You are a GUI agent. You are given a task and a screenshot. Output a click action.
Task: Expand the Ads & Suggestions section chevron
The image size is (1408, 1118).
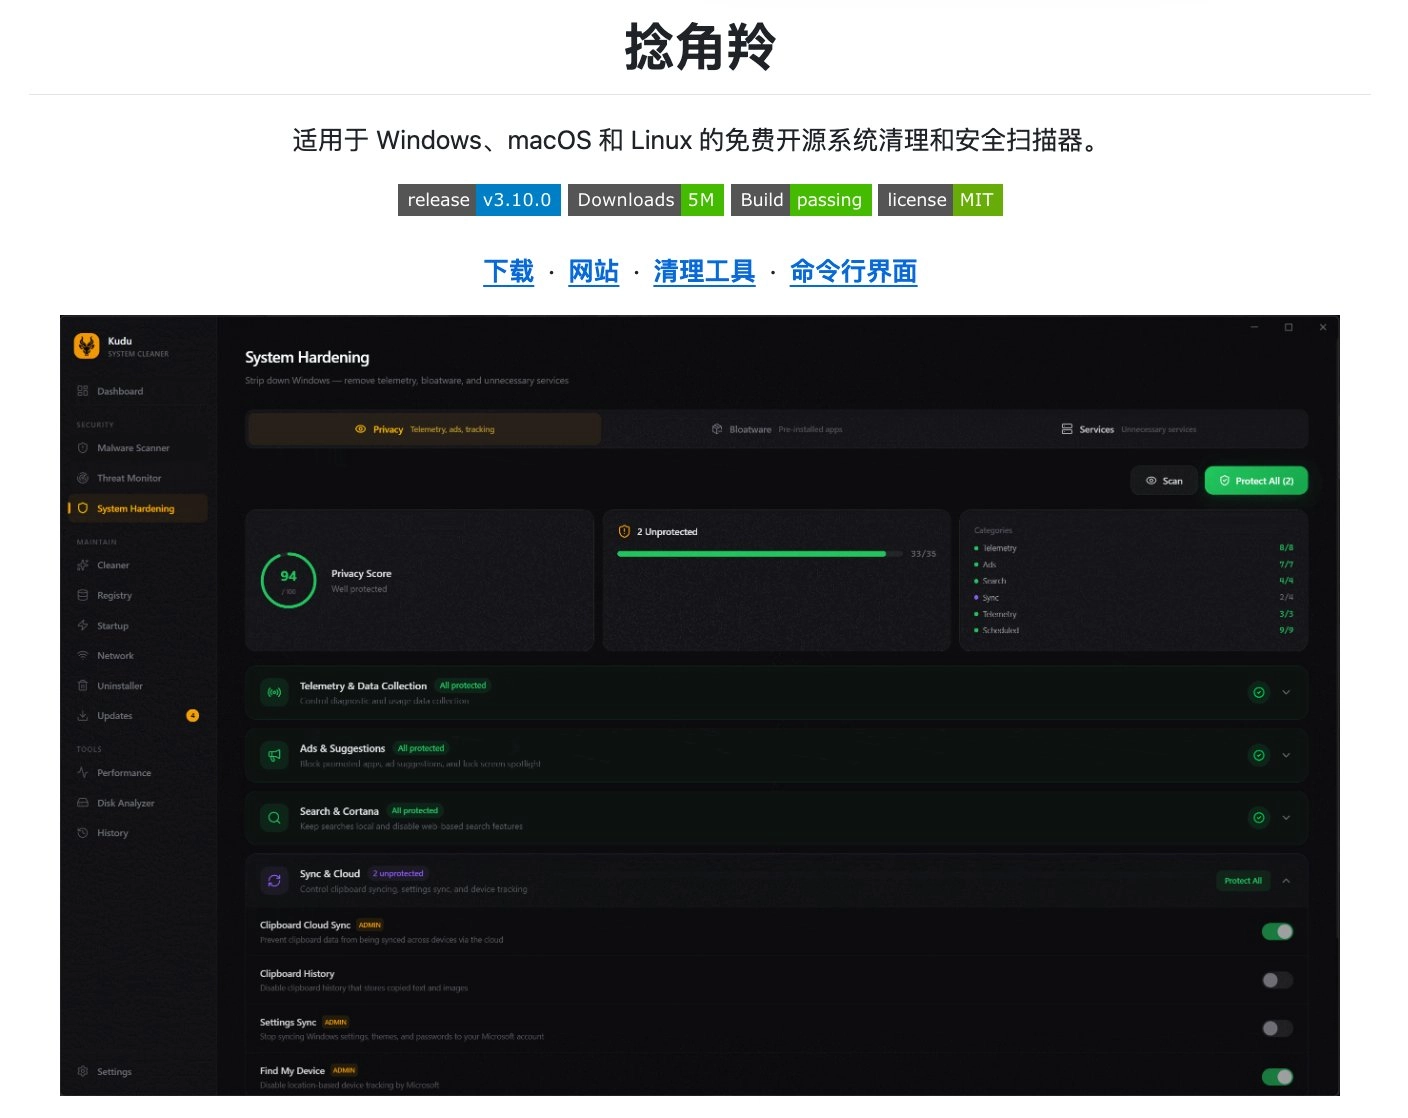1286,755
